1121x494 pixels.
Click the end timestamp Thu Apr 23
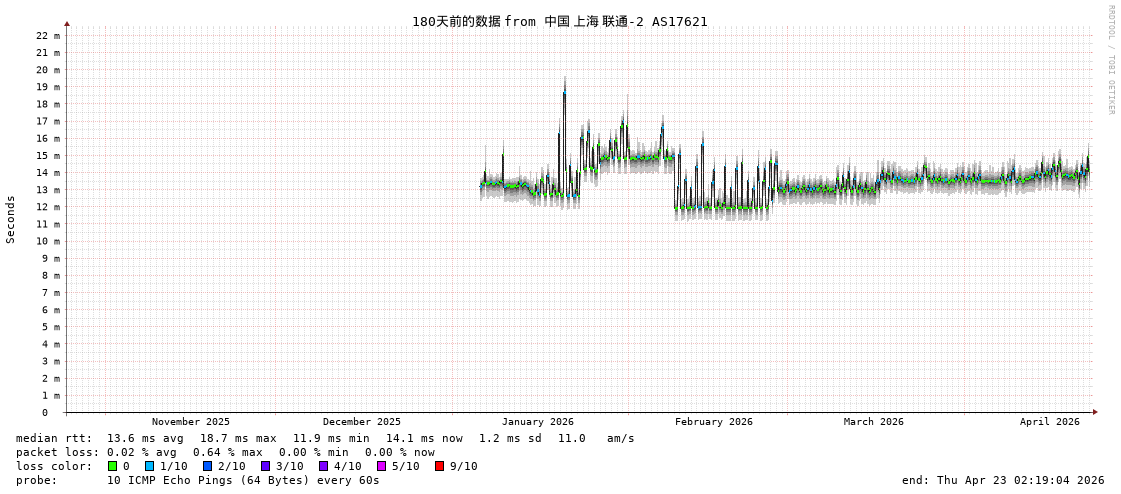1002,480
